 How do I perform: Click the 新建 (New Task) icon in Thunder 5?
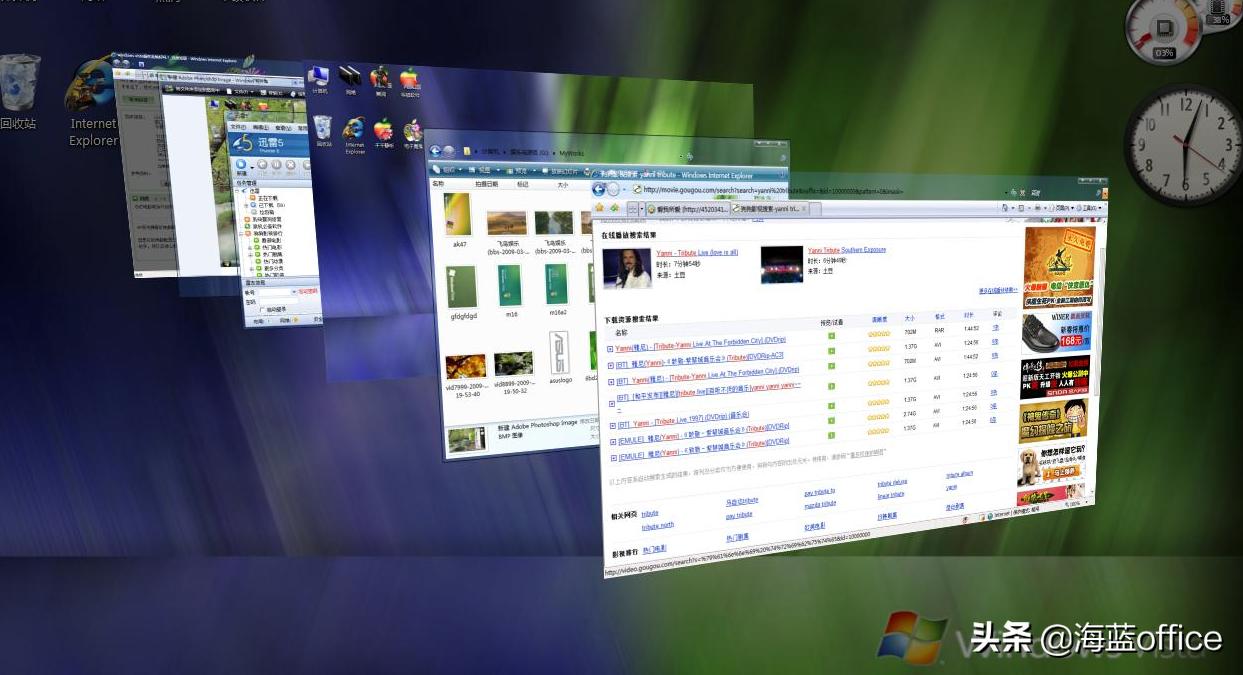(242, 164)
